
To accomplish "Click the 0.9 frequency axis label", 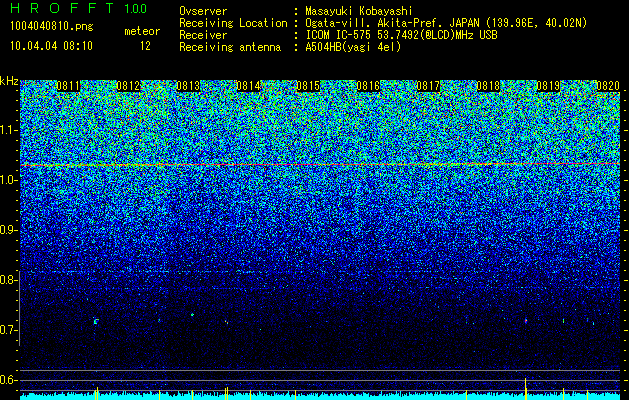I will click(x=6, y=230).
